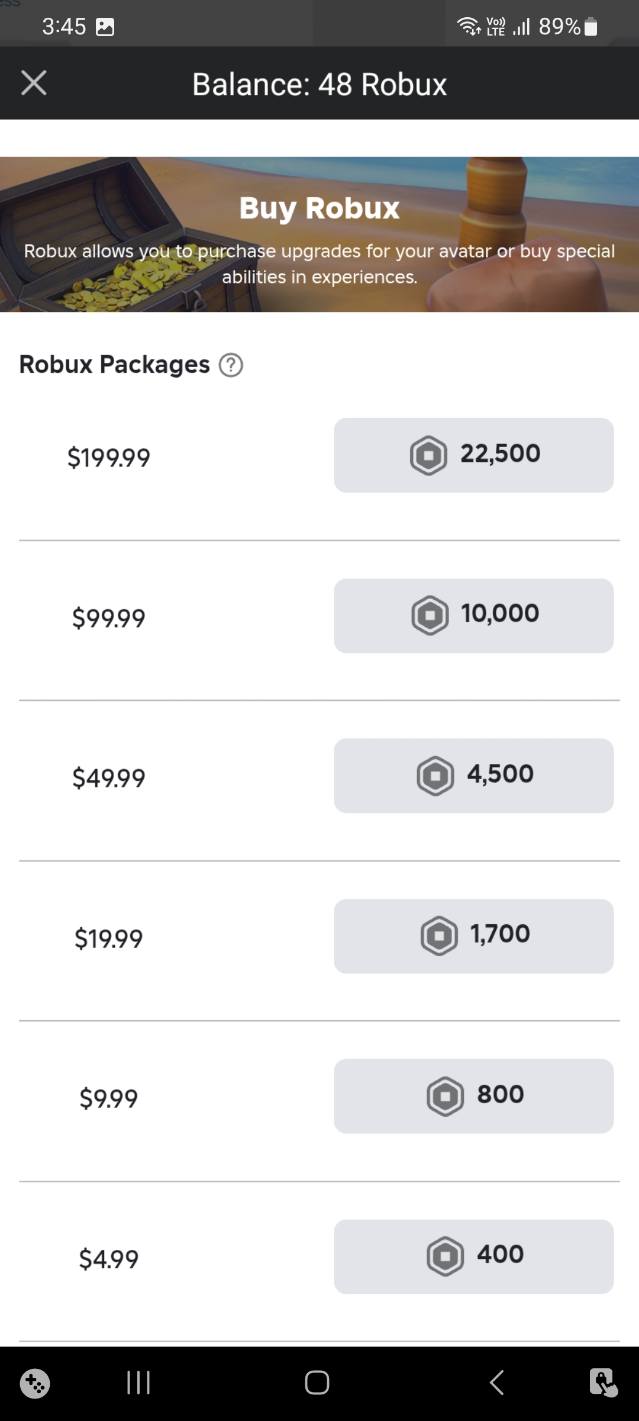Open the Robux Packages help question mark
This screenshot has width=639, height=1421.
click(x=230, y=365)
